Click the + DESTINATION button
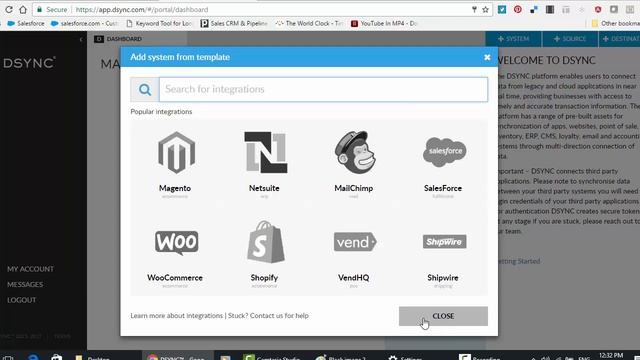 click(619, 39)
